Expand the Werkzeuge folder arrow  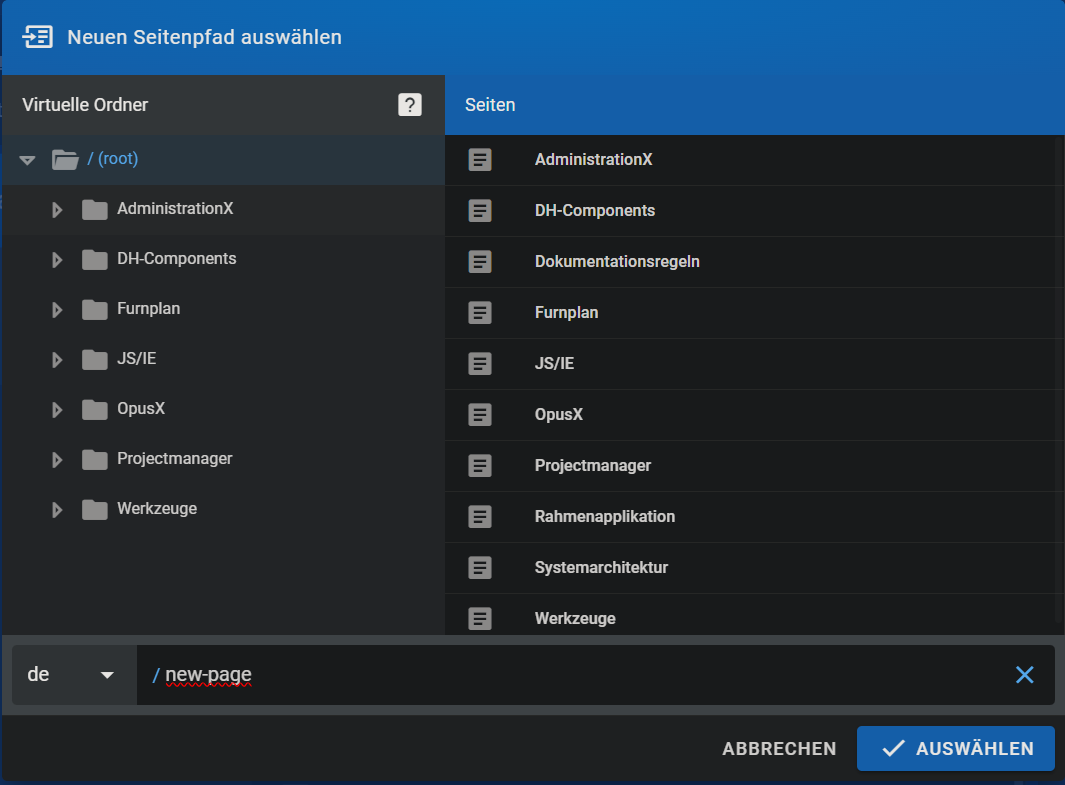coord(57,509)
